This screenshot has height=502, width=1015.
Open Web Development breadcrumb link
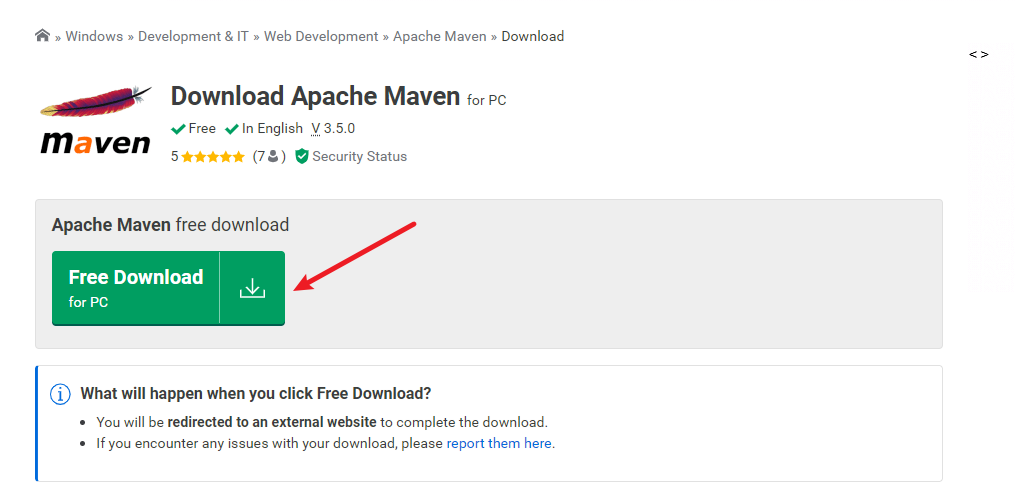coord(320,36)
